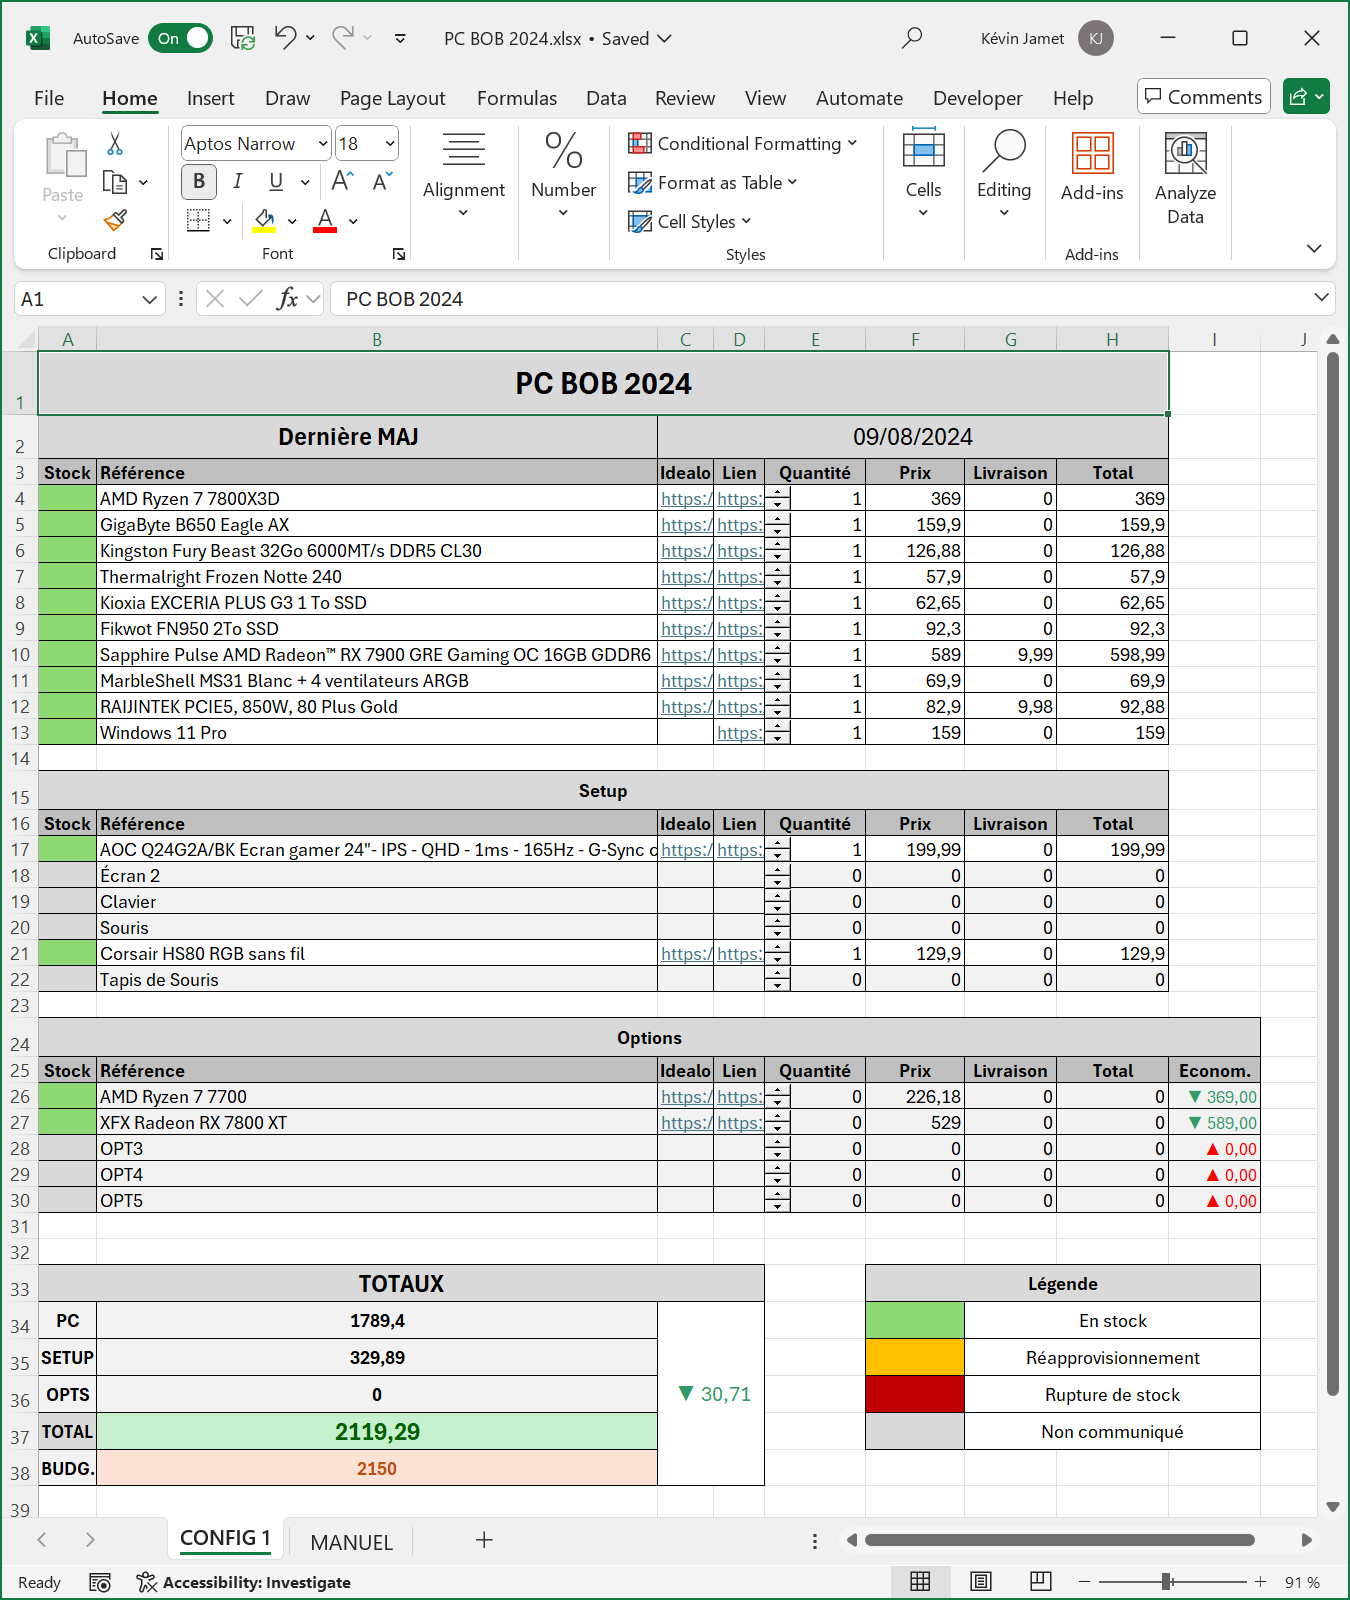1350x1600 pixels.
Task: Click the Save icon in title bar
Action: [243, 38]
